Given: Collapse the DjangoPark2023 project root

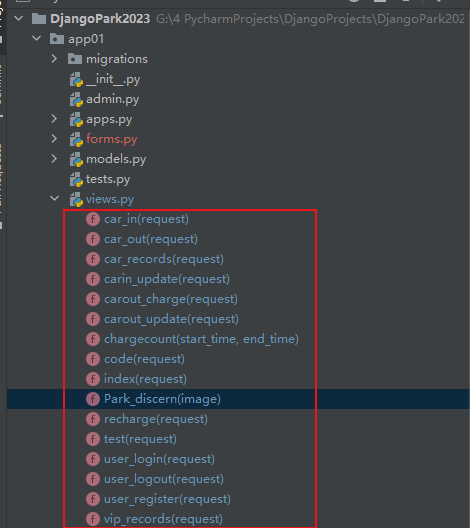Looking at the screenshot, I should pyautogui.click(x=19, y=19).
